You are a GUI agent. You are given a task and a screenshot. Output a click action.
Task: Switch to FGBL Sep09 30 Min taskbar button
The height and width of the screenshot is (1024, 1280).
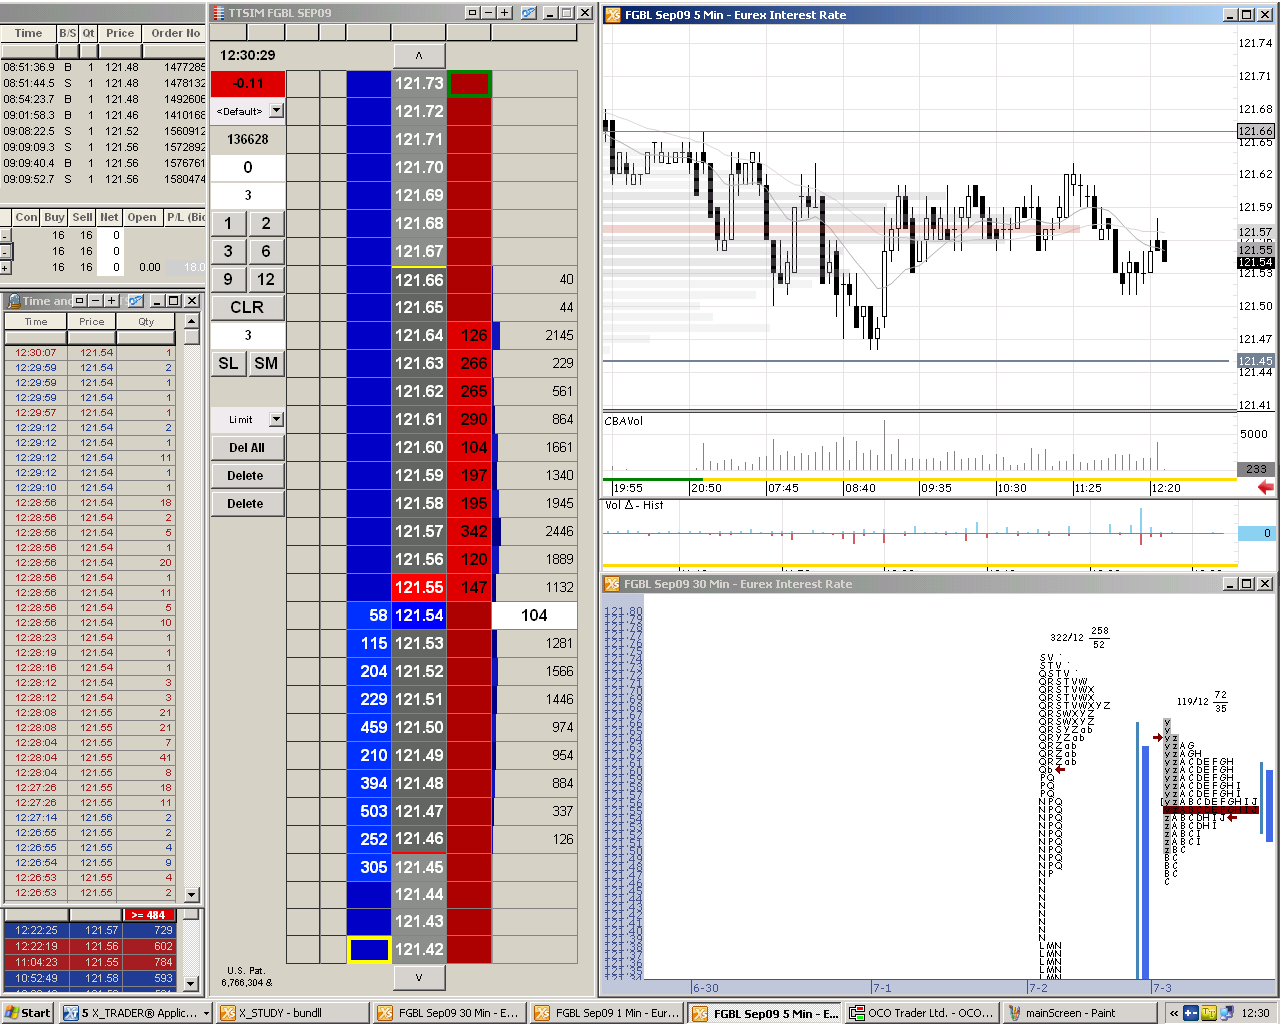pos(450,1013)
